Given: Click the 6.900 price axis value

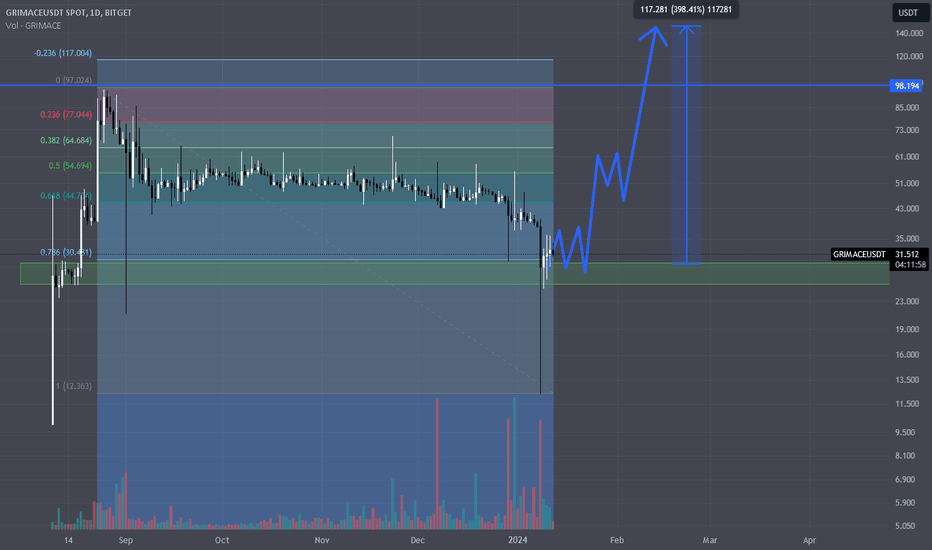Looking at the screenshot, I should (905, 479).
